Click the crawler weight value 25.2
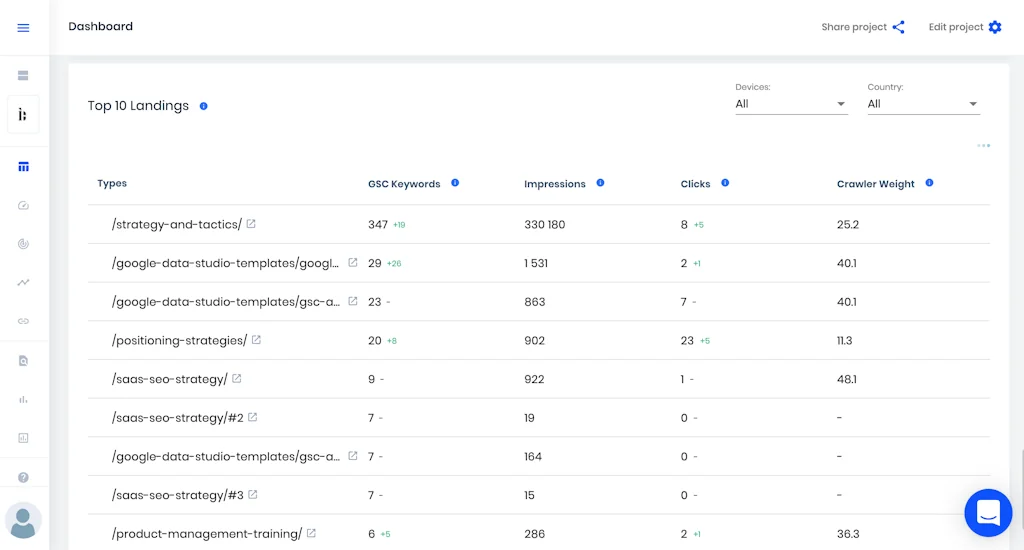 848,225
